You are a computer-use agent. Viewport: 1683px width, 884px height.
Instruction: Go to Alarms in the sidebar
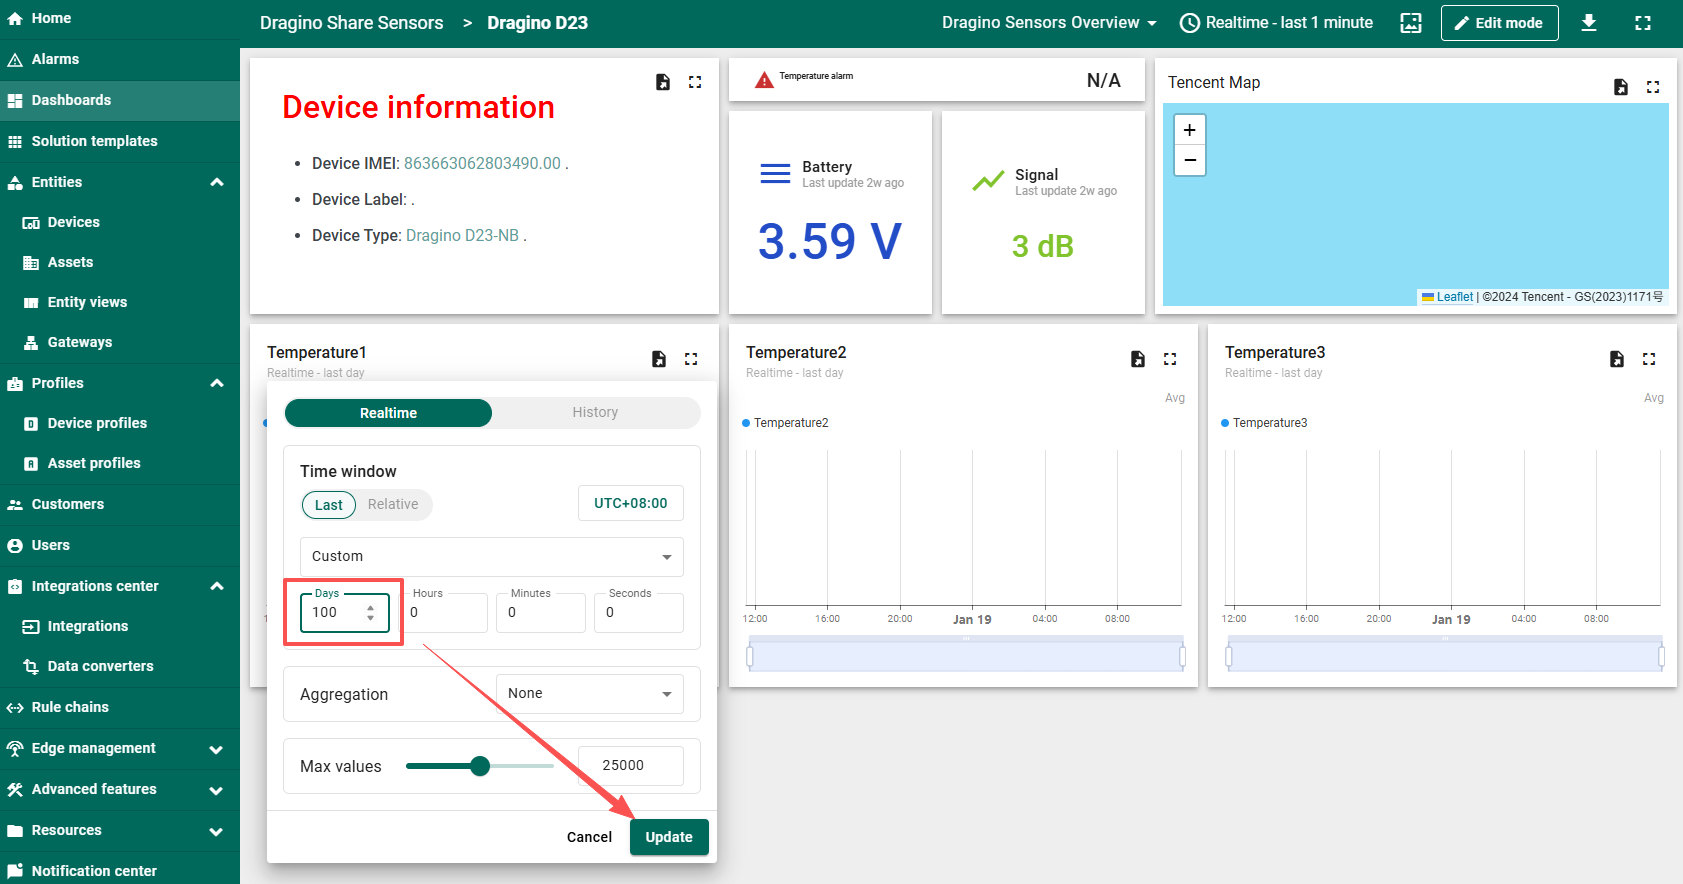(55, 59)
